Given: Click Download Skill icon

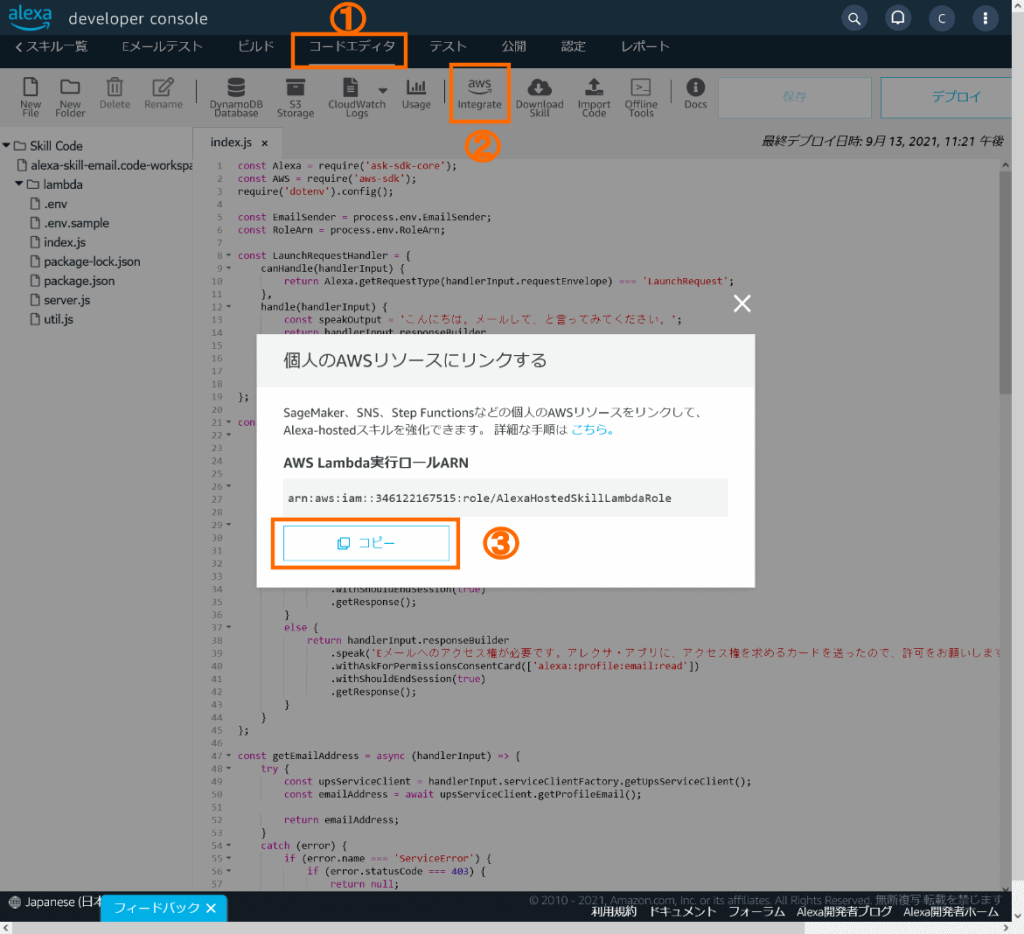Looking at the screenshot, I should tap(539, 97).
